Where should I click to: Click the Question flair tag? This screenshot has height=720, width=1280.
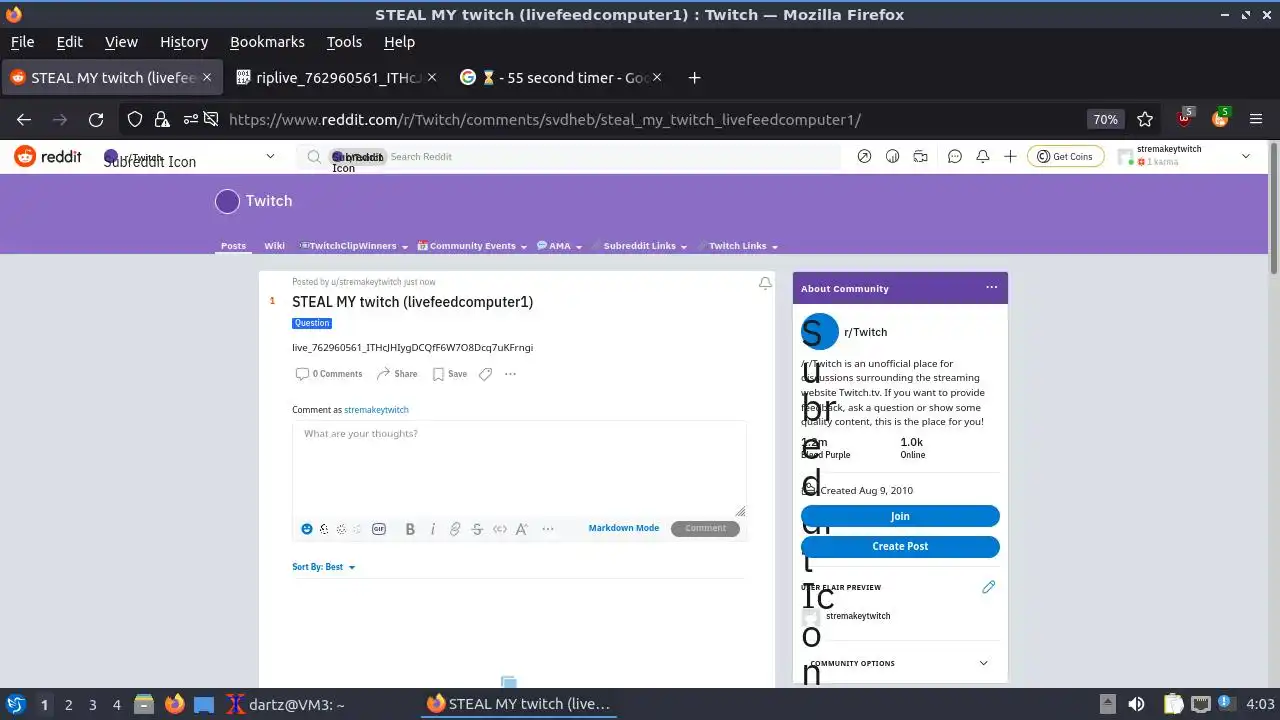(x=311, y=323)
